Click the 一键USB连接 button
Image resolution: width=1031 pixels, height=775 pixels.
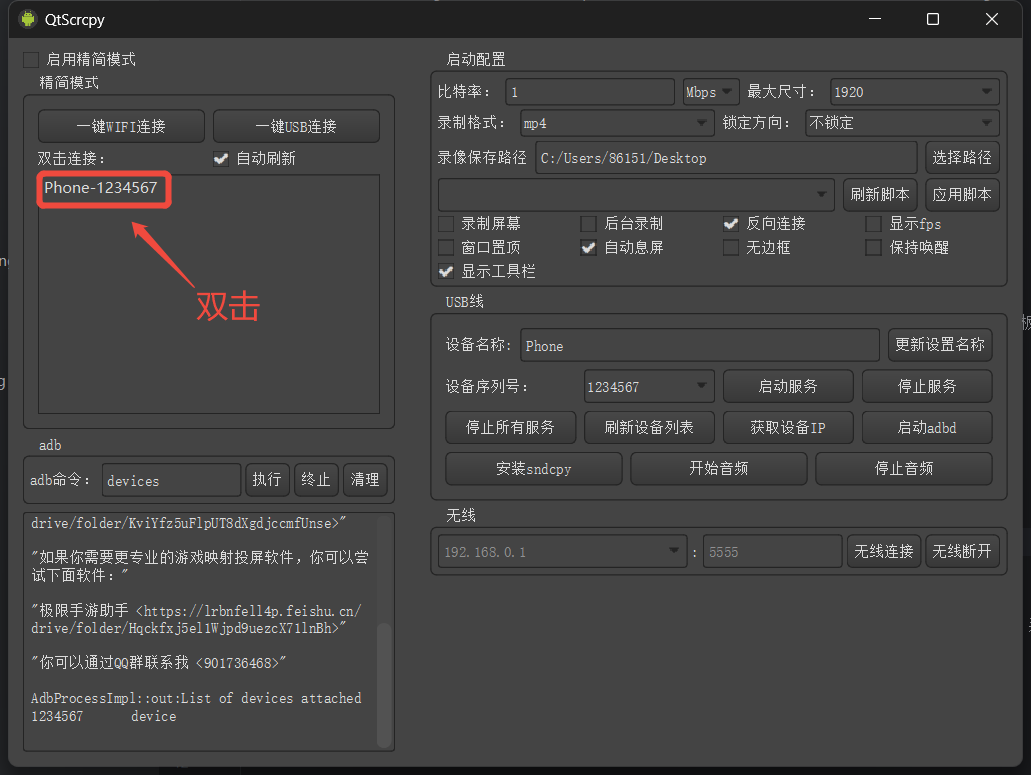[296, 127]
